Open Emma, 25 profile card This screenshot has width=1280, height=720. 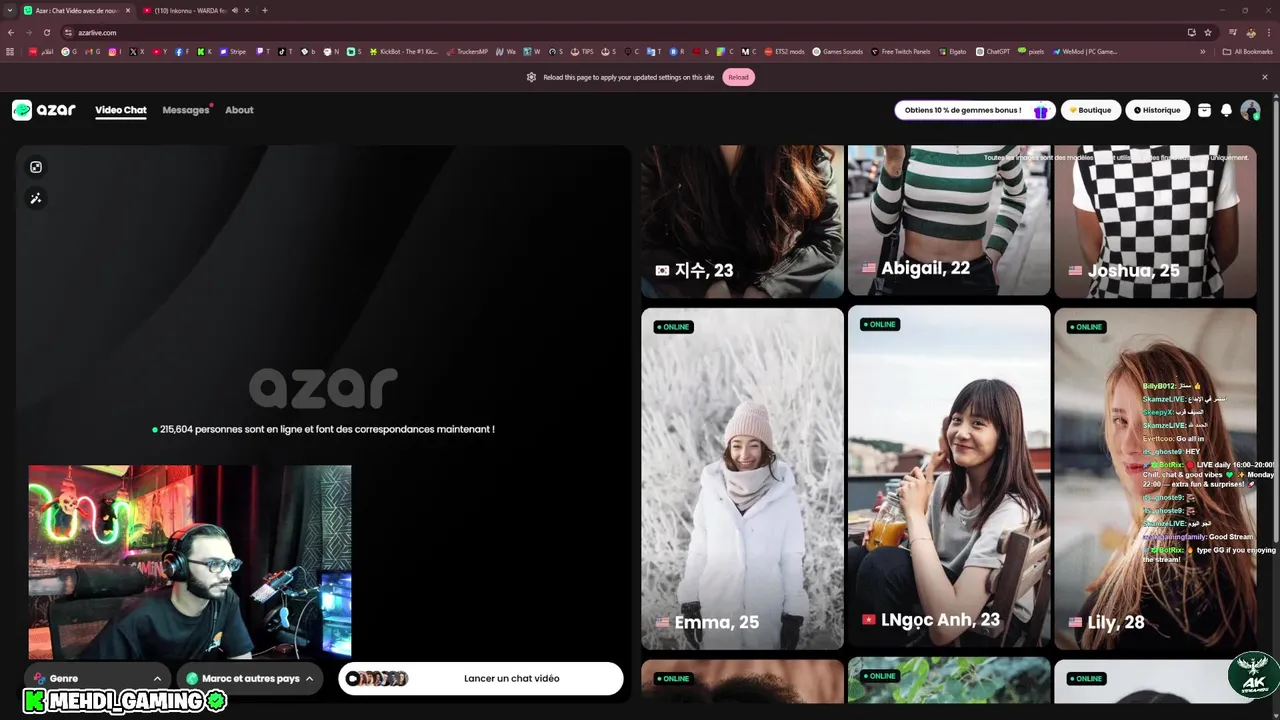[742, 478]
